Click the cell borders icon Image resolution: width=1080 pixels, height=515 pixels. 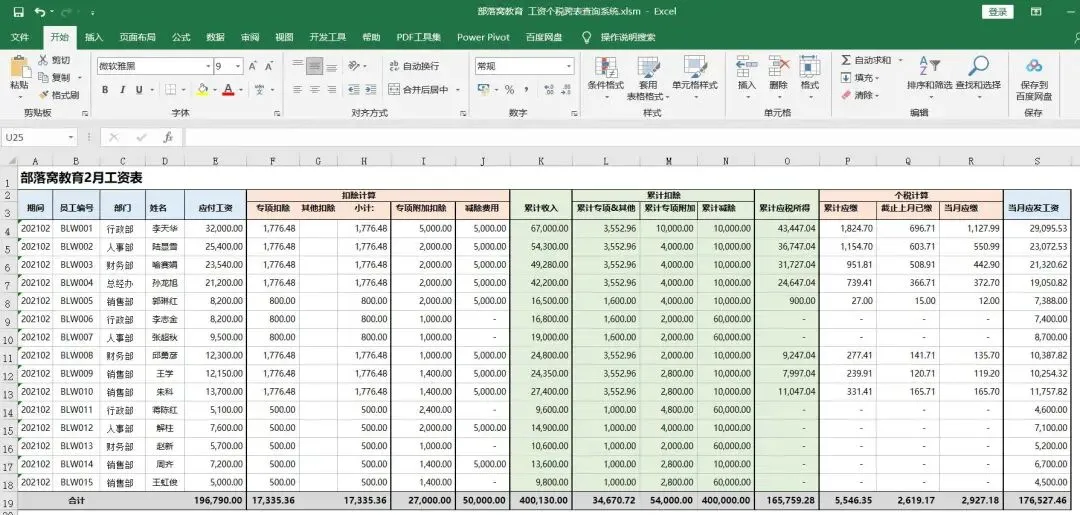169,90
